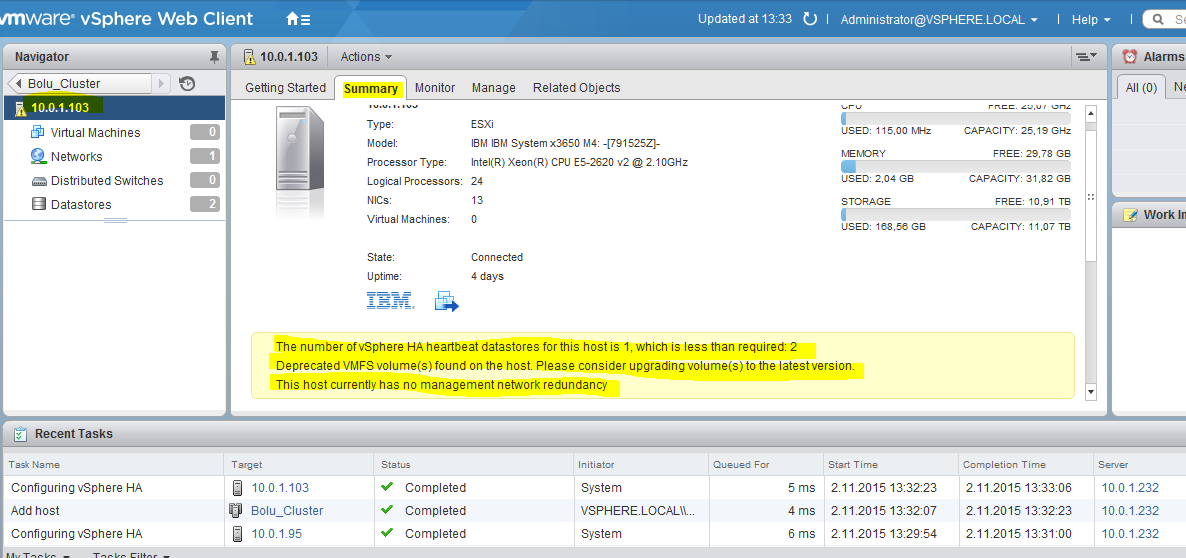Click the forward arrow next to Bolu_Cluster
Image resolution: width=1186 pixels, height=558 pixels.
click(163, 83)
